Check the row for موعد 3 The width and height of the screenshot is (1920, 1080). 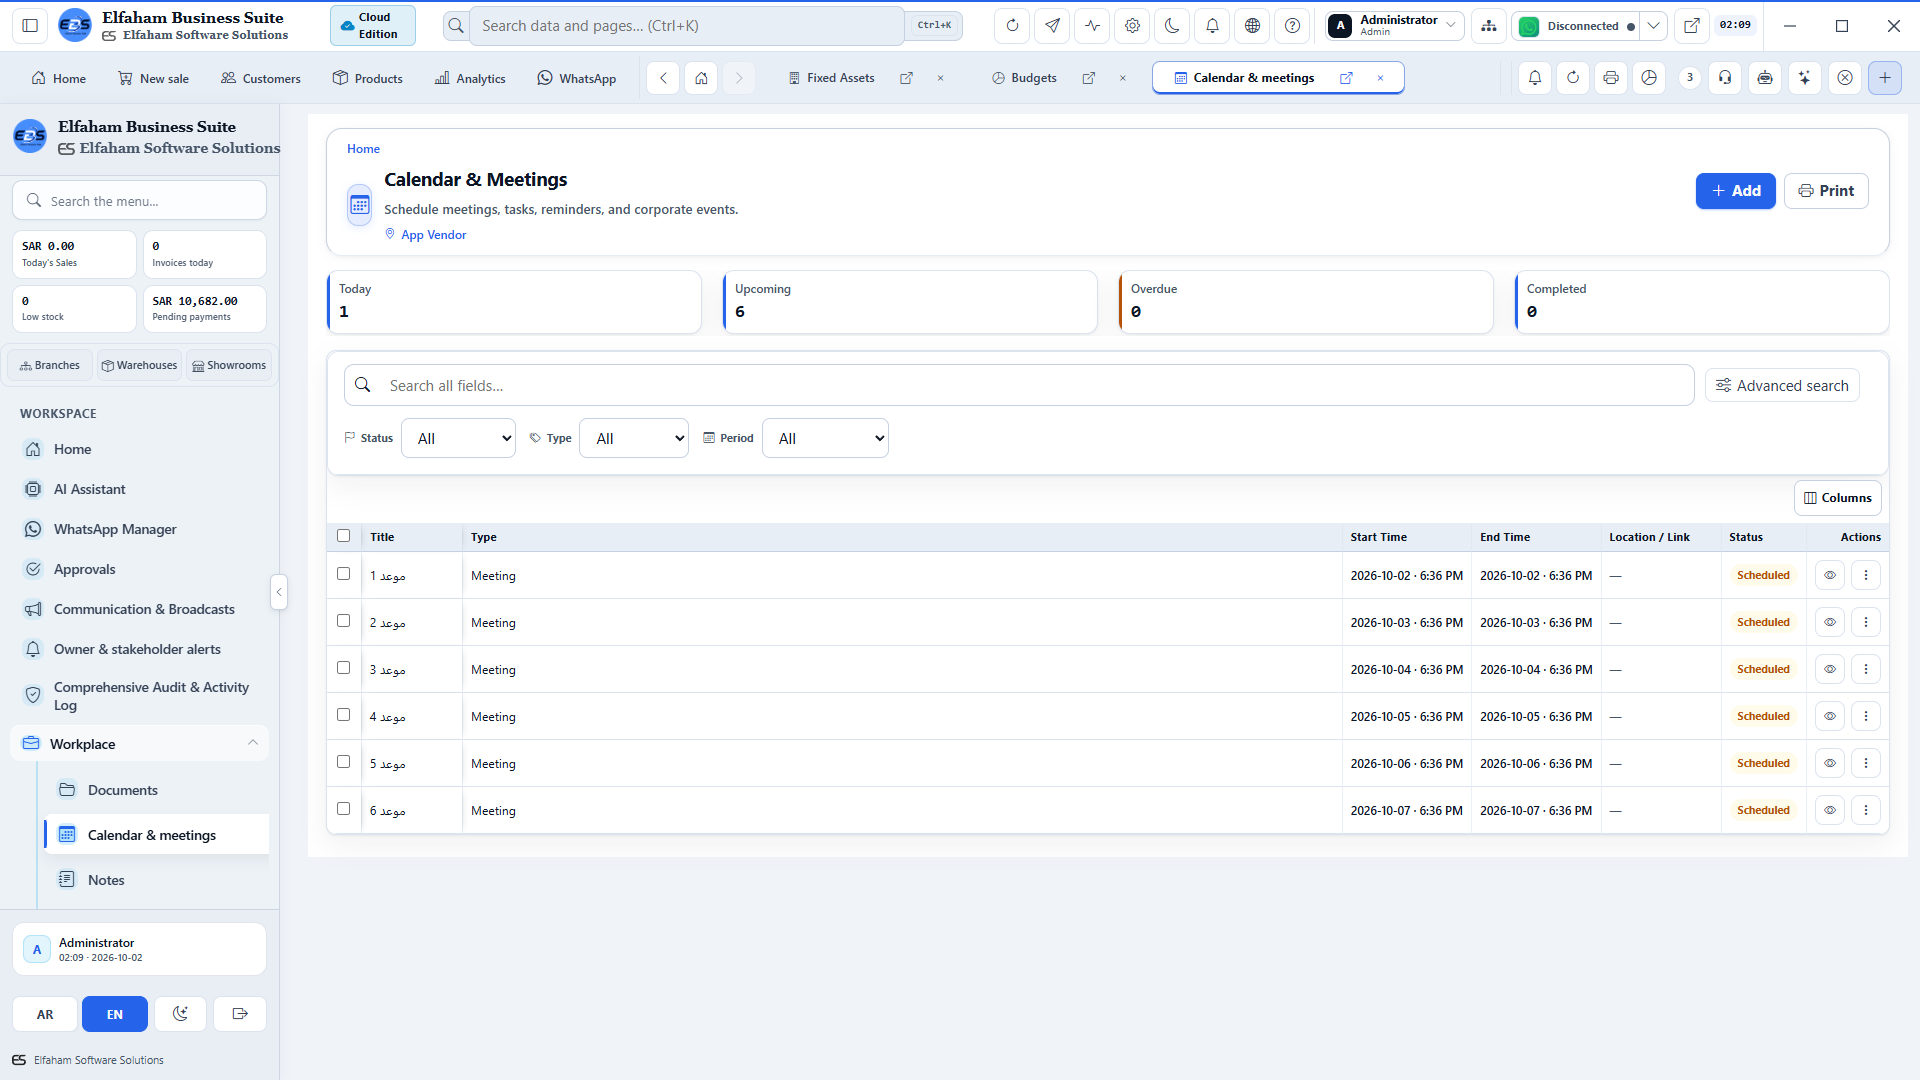[x=344, y=668]
